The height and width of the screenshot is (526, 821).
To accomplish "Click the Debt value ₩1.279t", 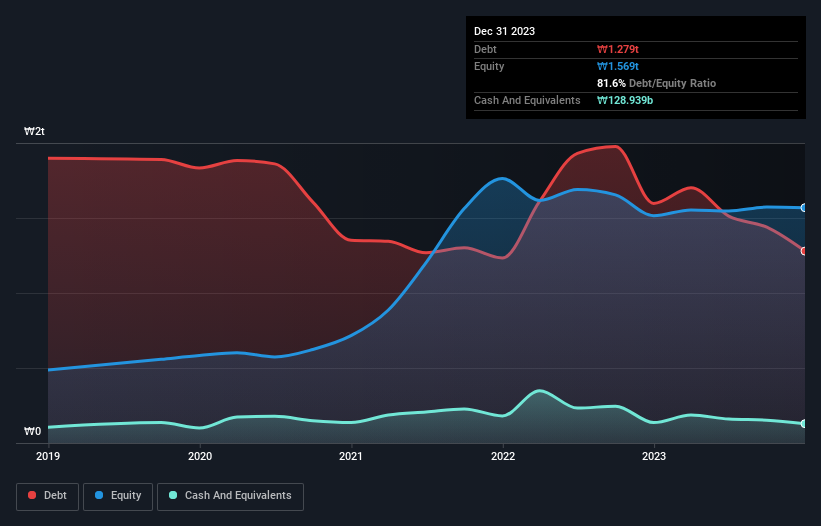I will [618, 49].
